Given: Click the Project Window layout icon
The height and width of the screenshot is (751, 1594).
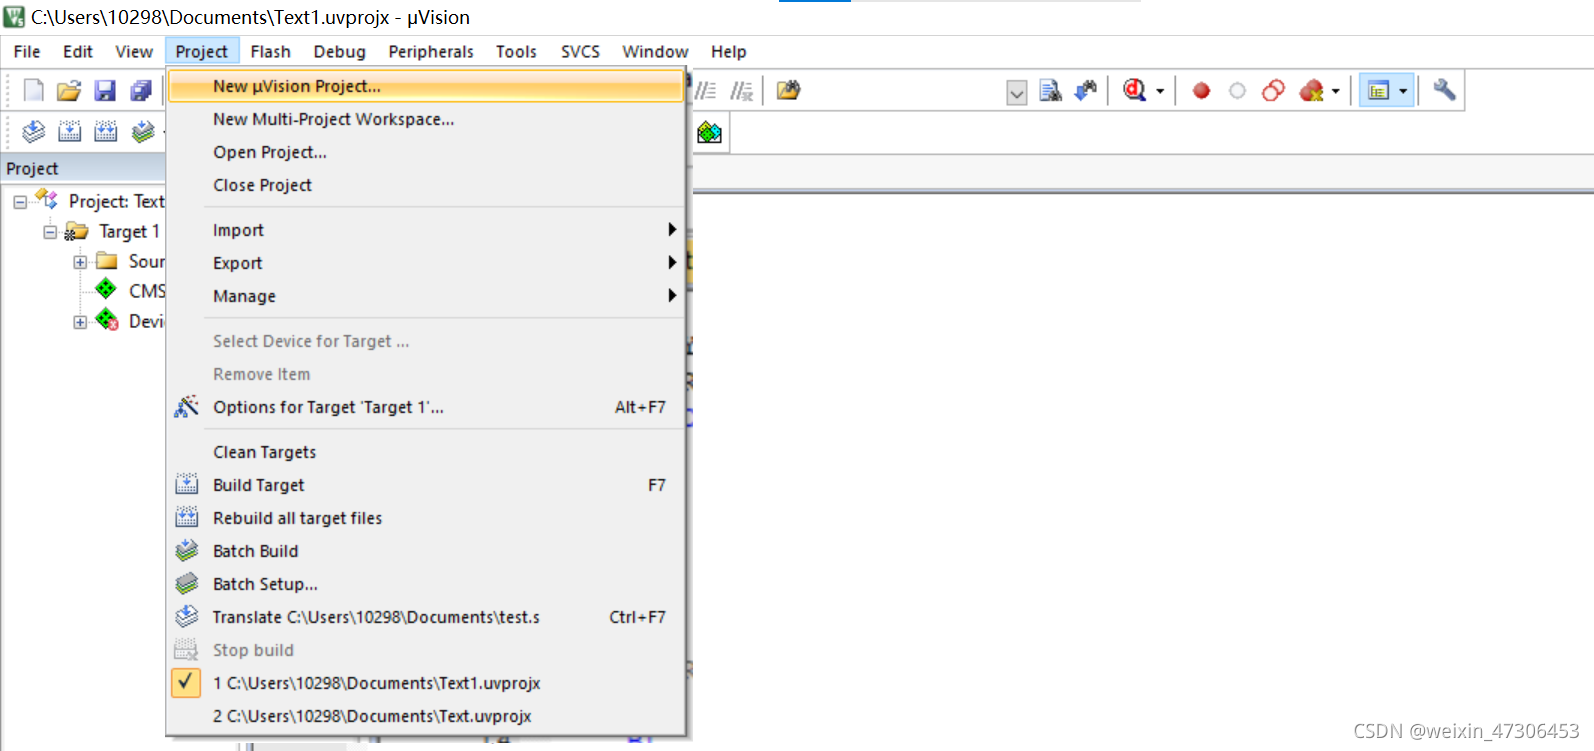Looking at the screenshot, I should 1378,91.
